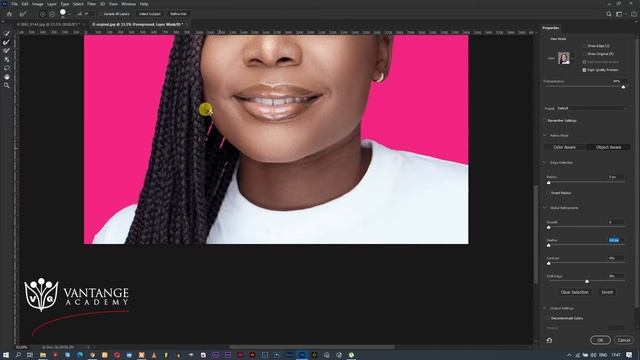Toggle Remember Settings checkbox
The image size is (640, 360).
(545, 120)
